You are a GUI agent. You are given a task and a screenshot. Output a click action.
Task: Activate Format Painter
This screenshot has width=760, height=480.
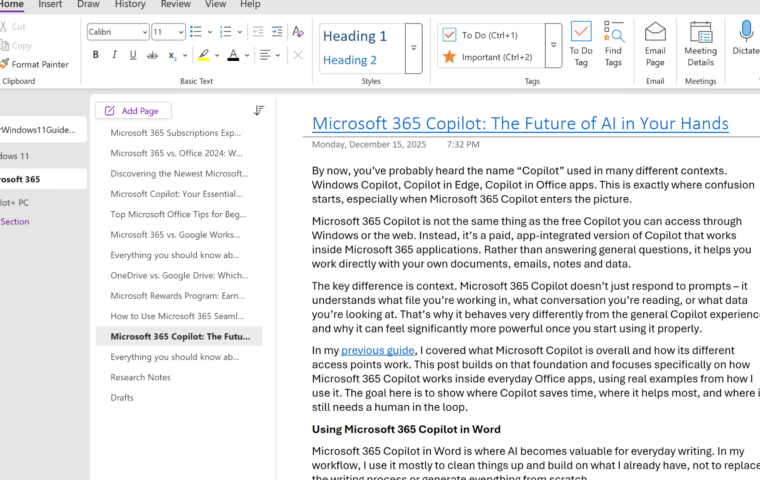click(x=34, y=64)
